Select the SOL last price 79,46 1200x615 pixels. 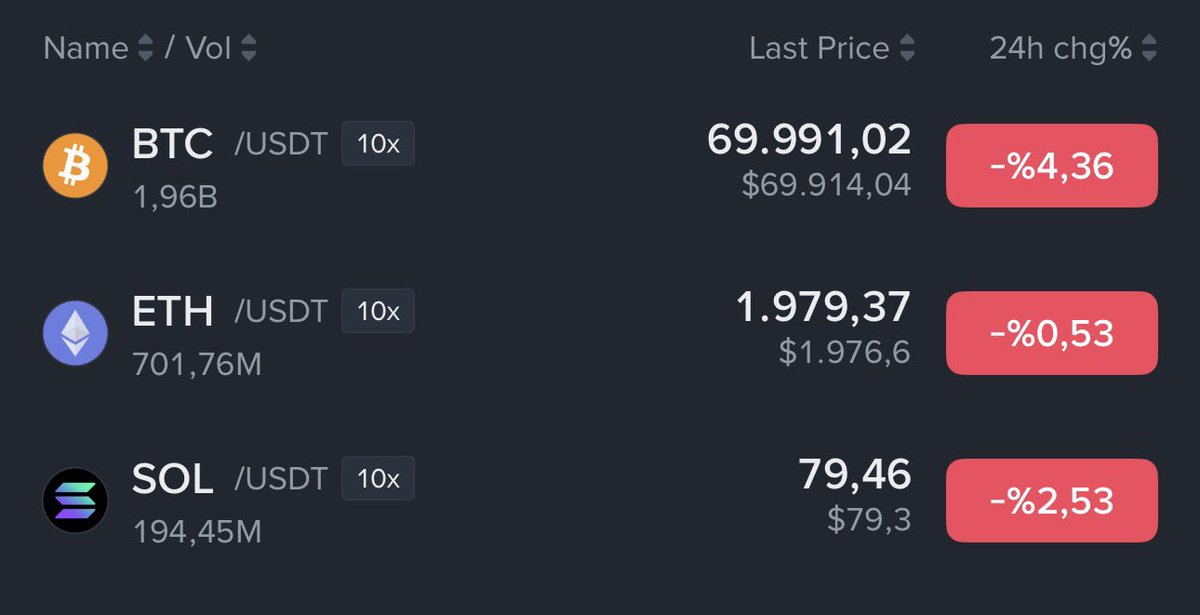point(855,474)
